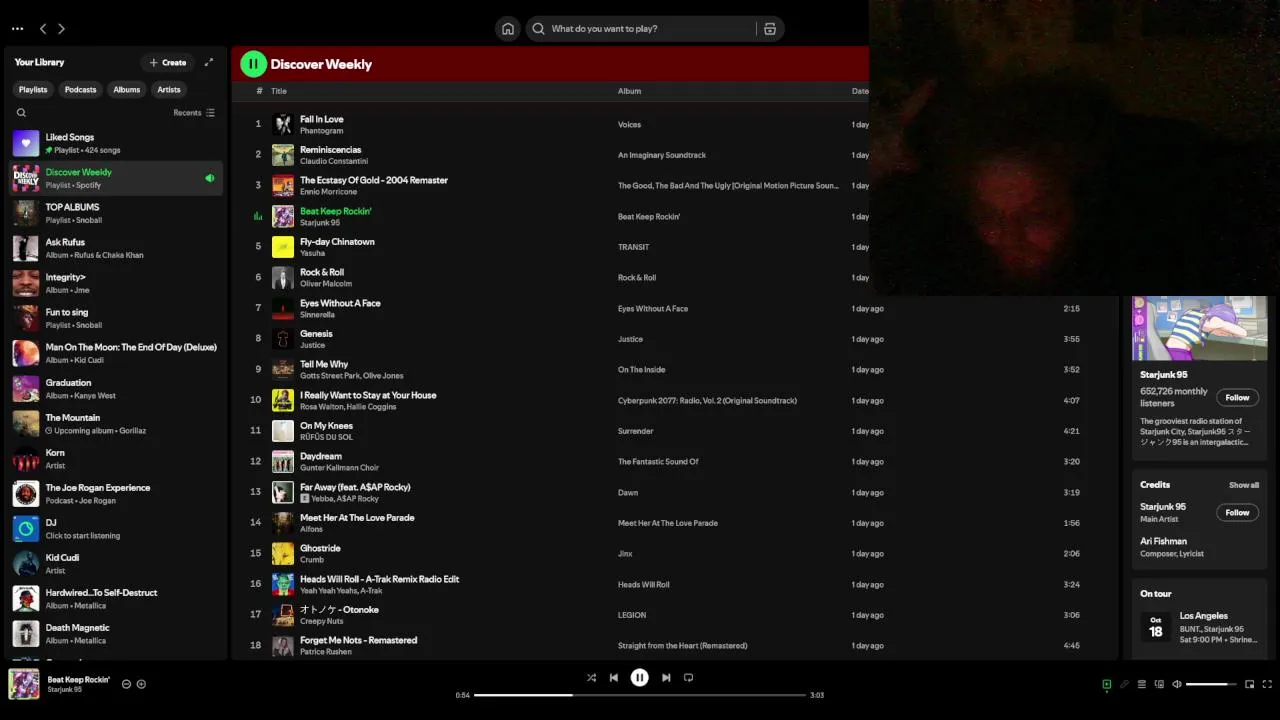Skip to the previous track

pyautogui.click(x=613, y=677)
